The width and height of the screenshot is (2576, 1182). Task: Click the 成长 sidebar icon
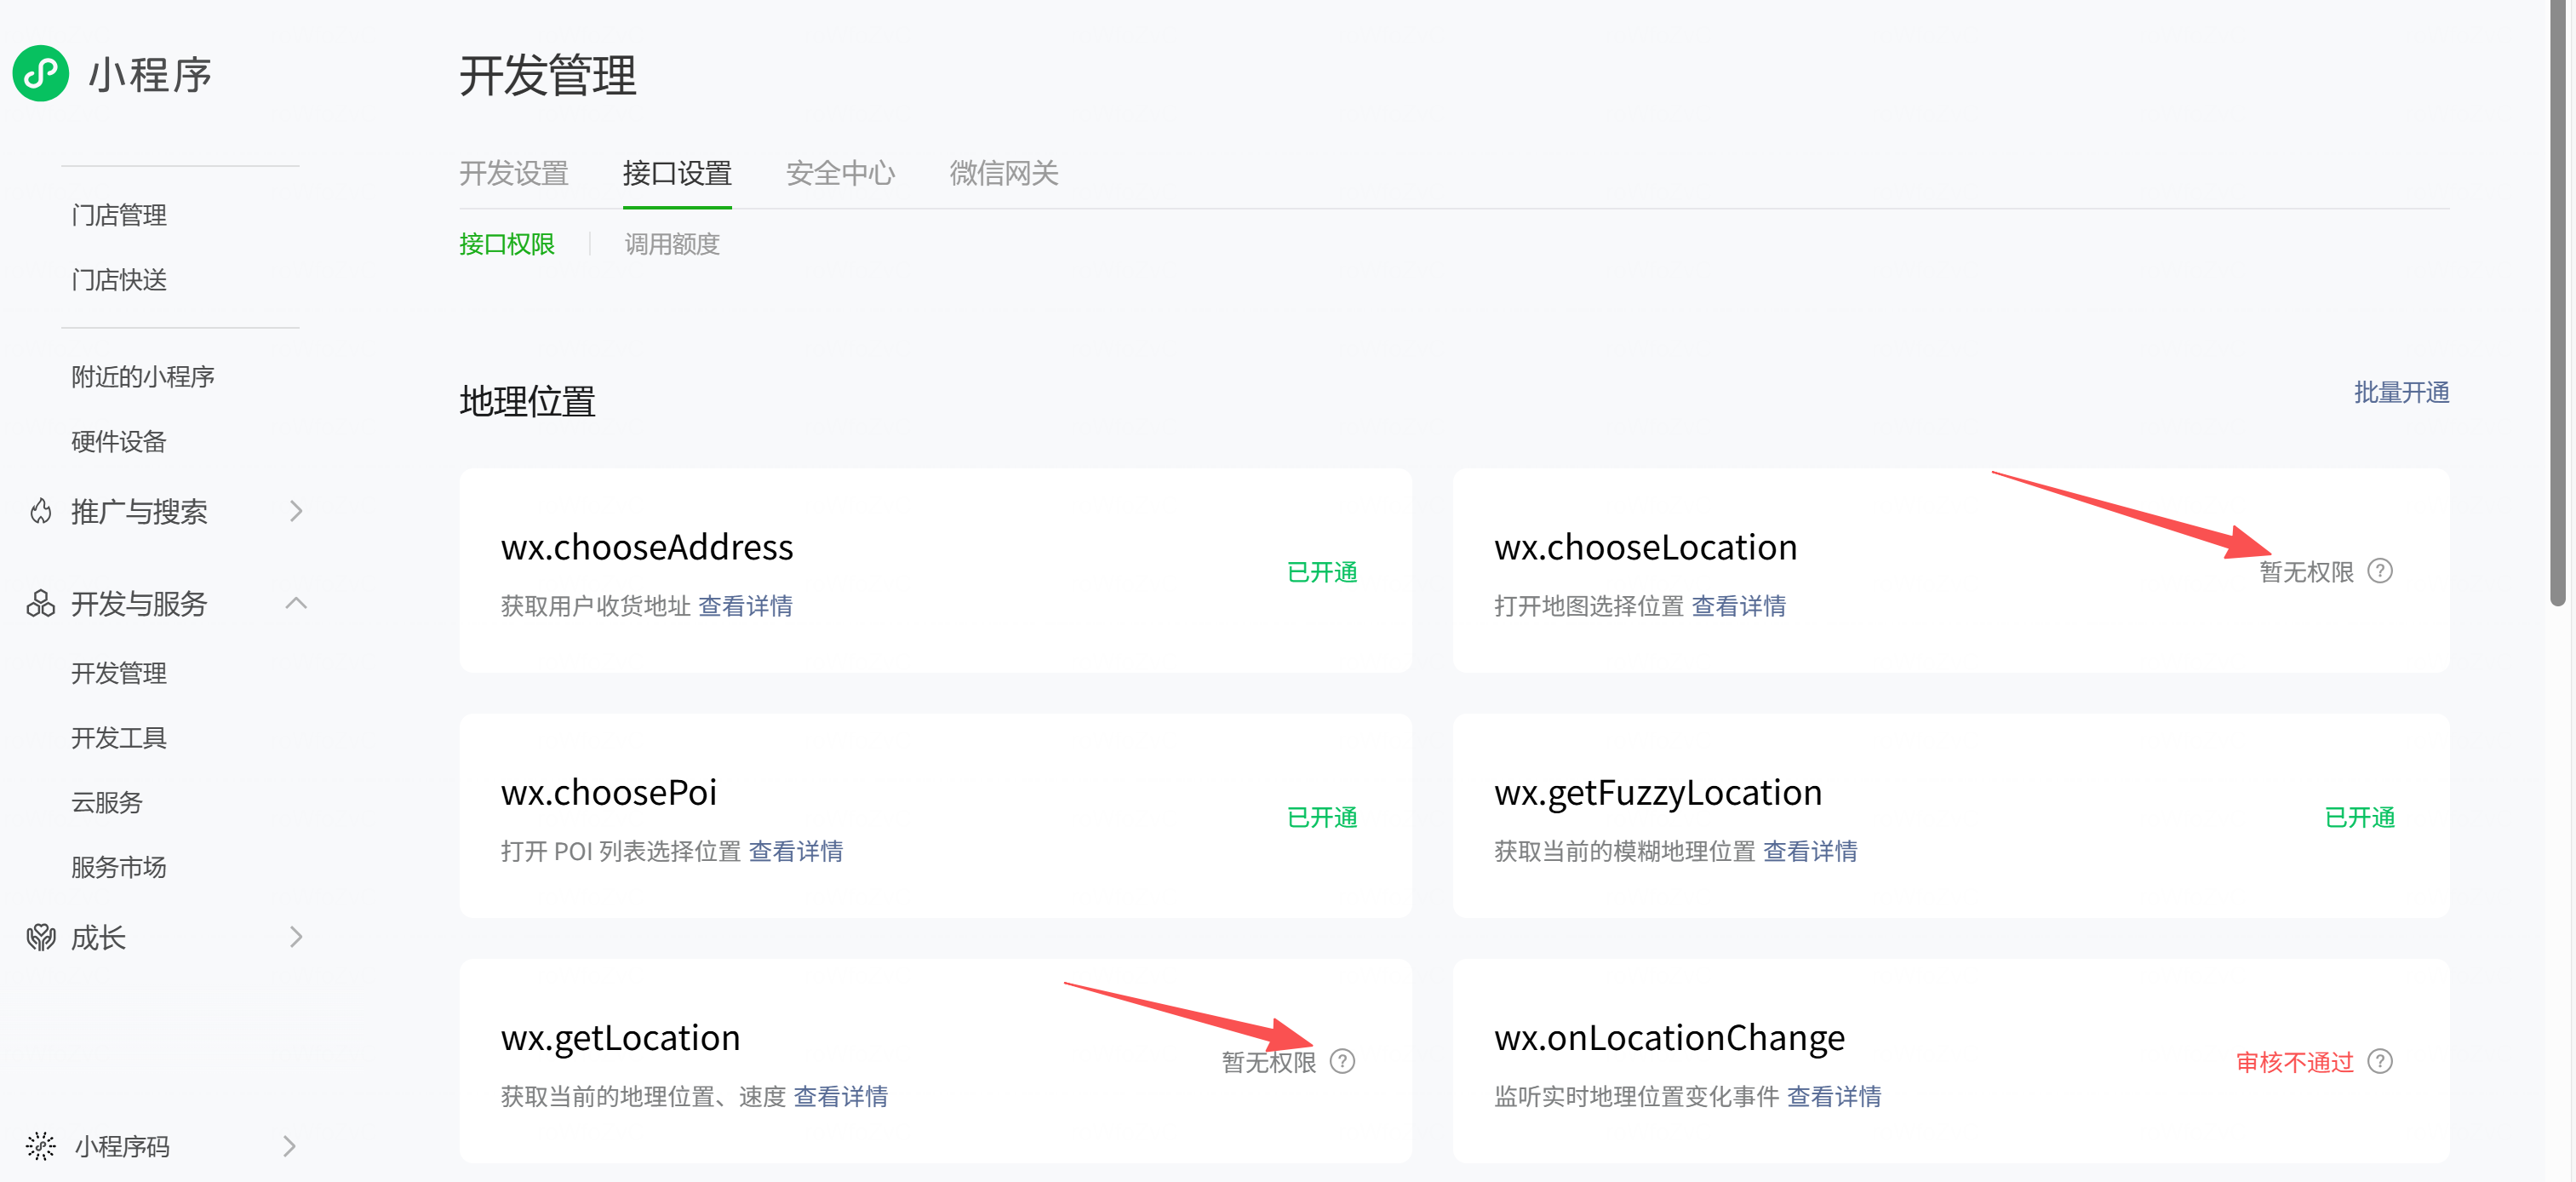(41, 937)
